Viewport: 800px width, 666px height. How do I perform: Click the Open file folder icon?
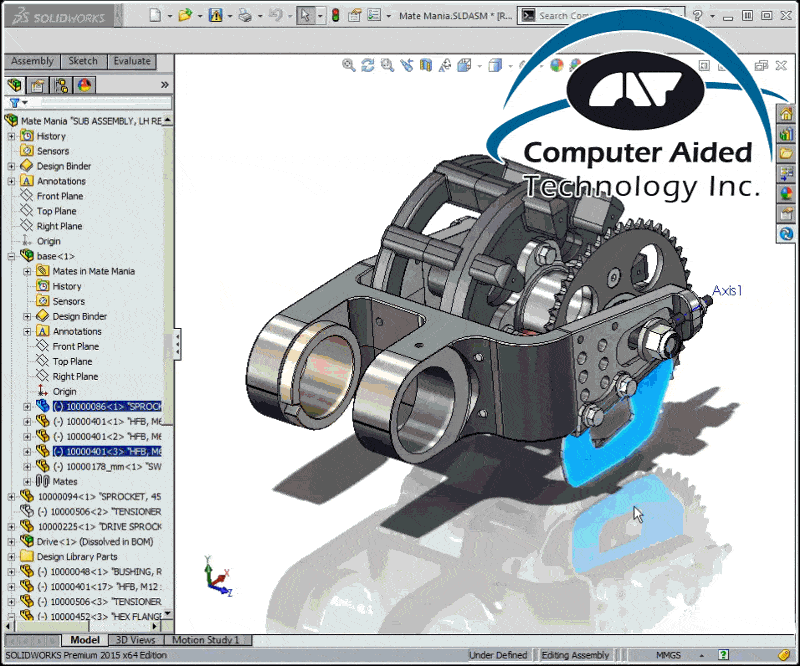coord(185,15)
